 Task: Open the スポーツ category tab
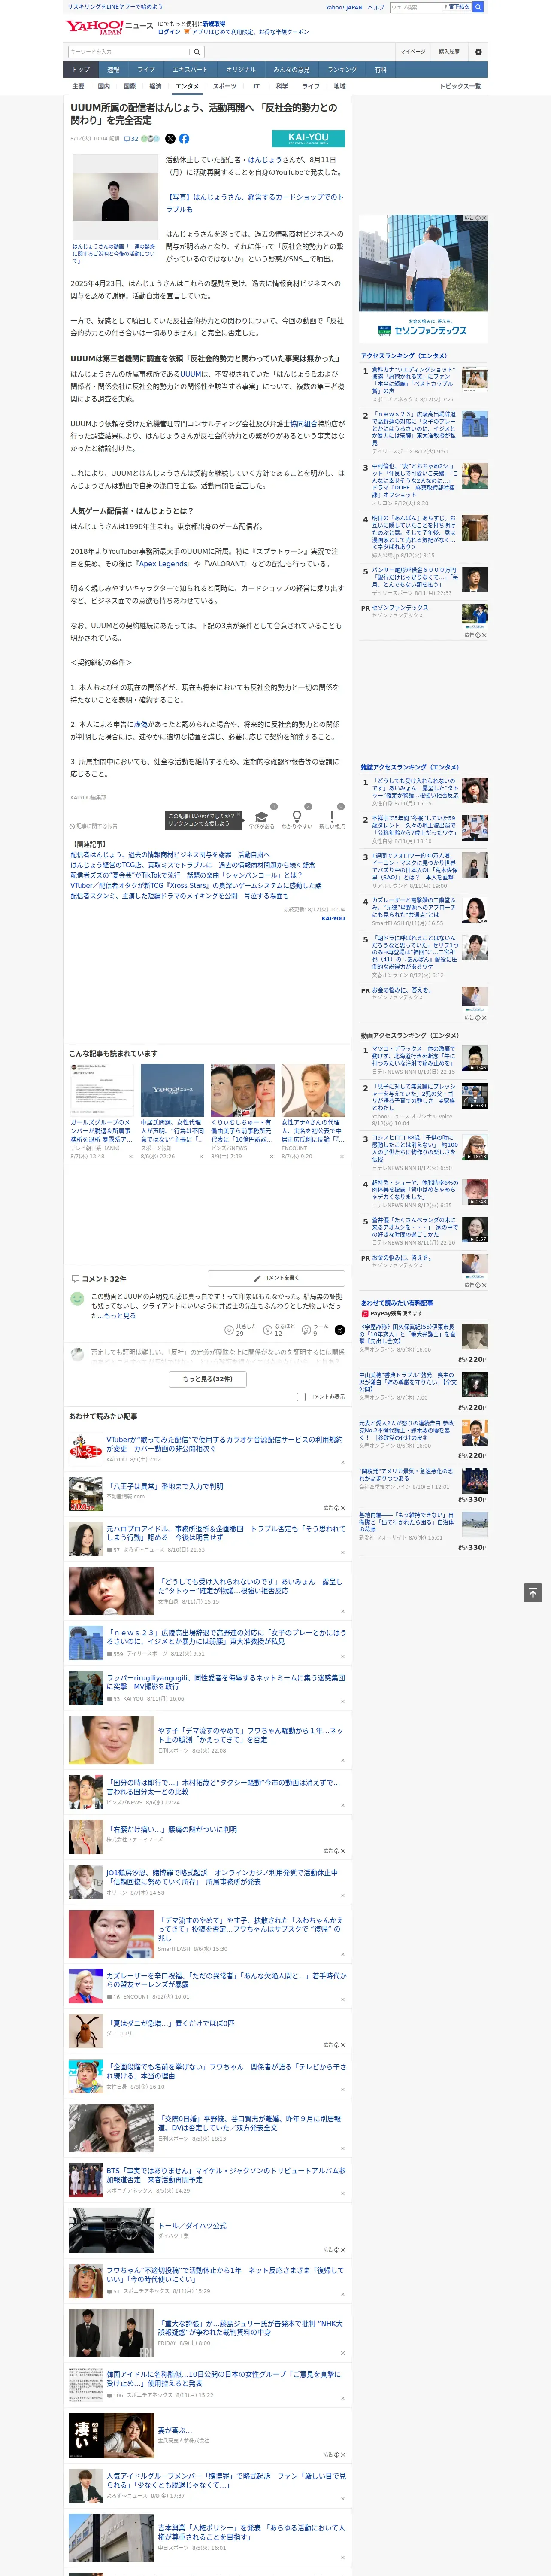click(x=225, y=86)
